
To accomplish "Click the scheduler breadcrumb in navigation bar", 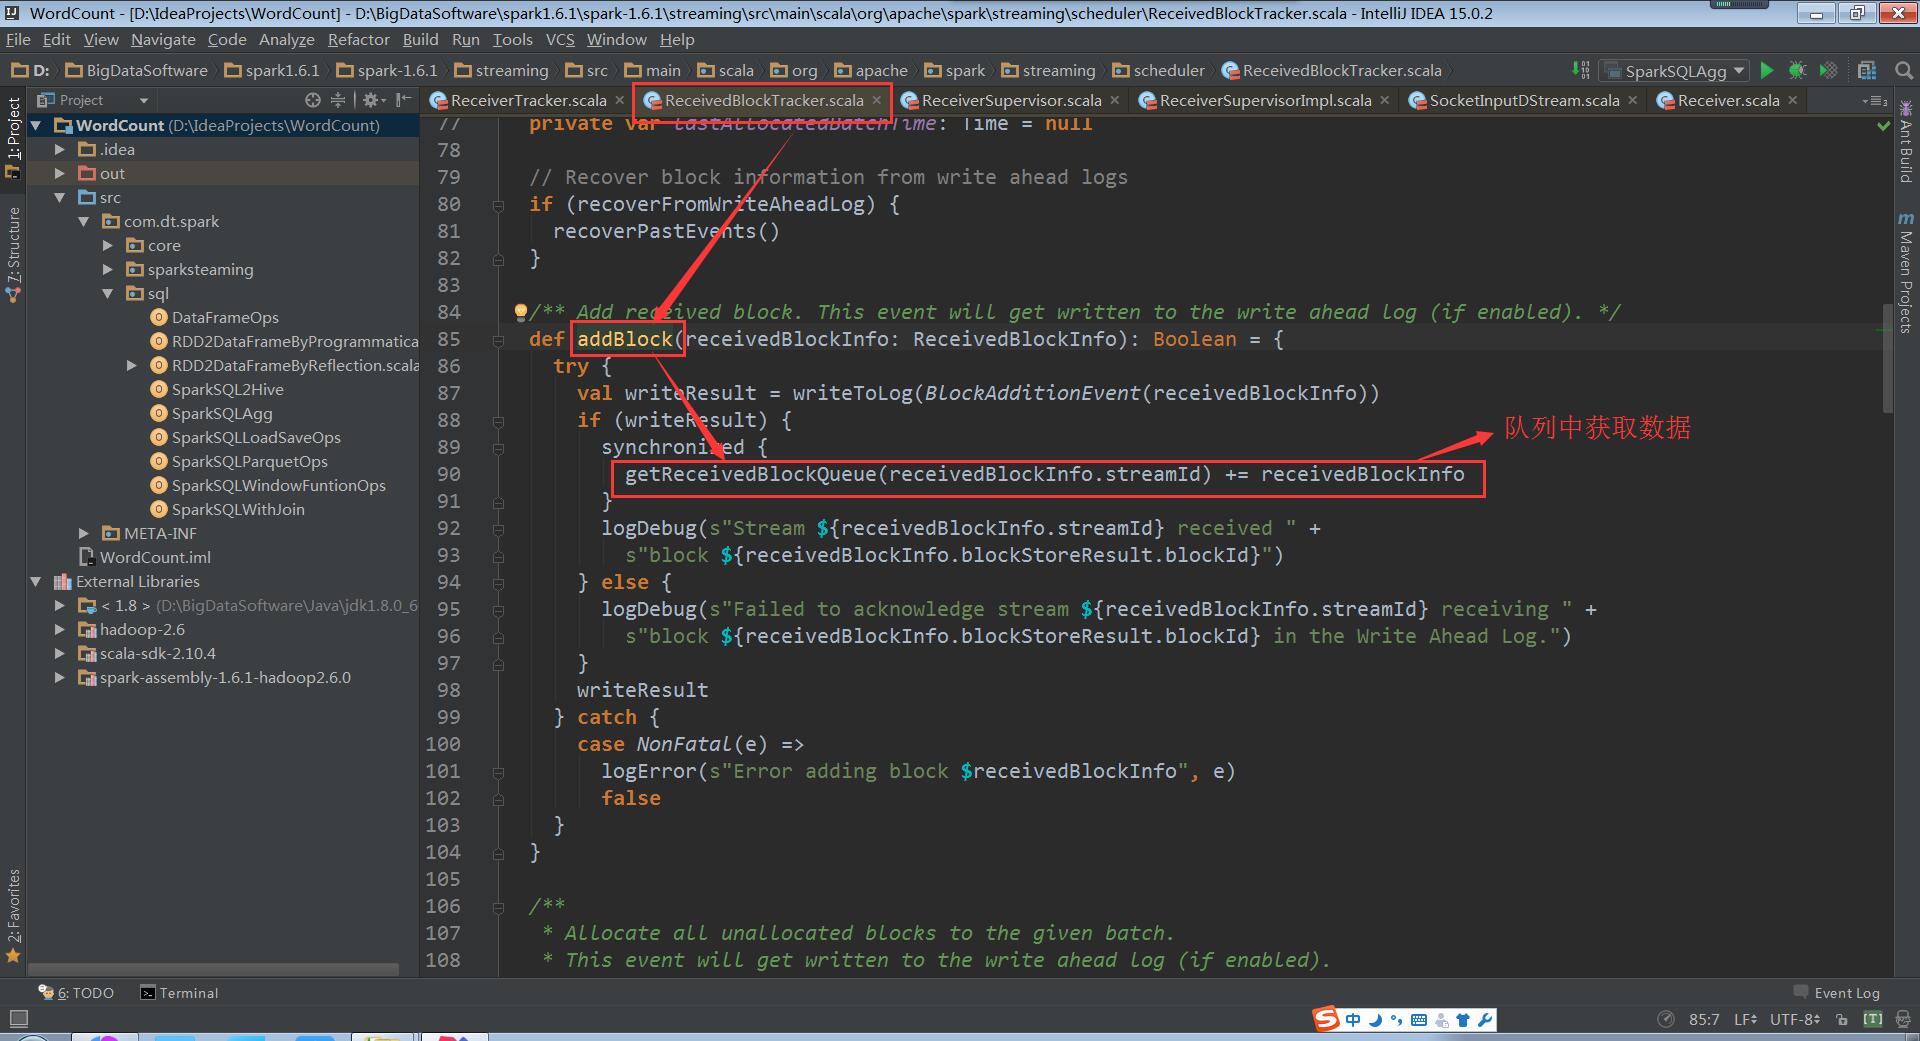I will click(1159, 70).
